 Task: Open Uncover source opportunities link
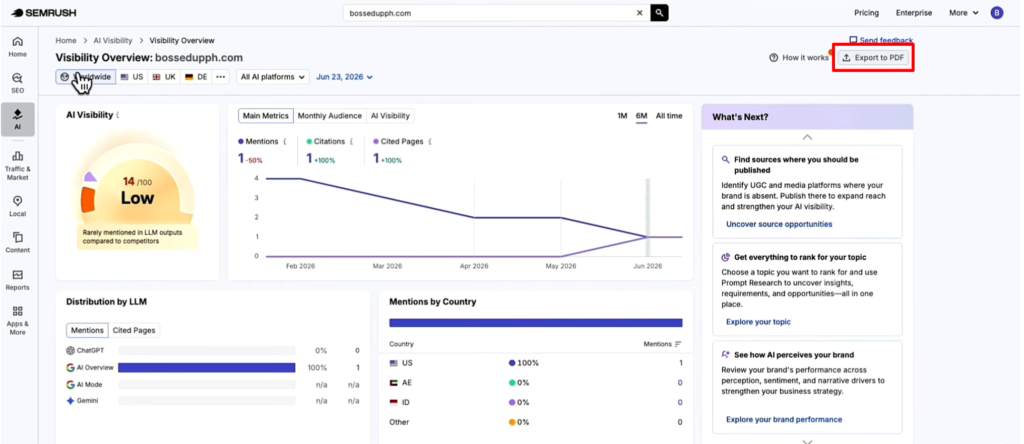(779, 224)
